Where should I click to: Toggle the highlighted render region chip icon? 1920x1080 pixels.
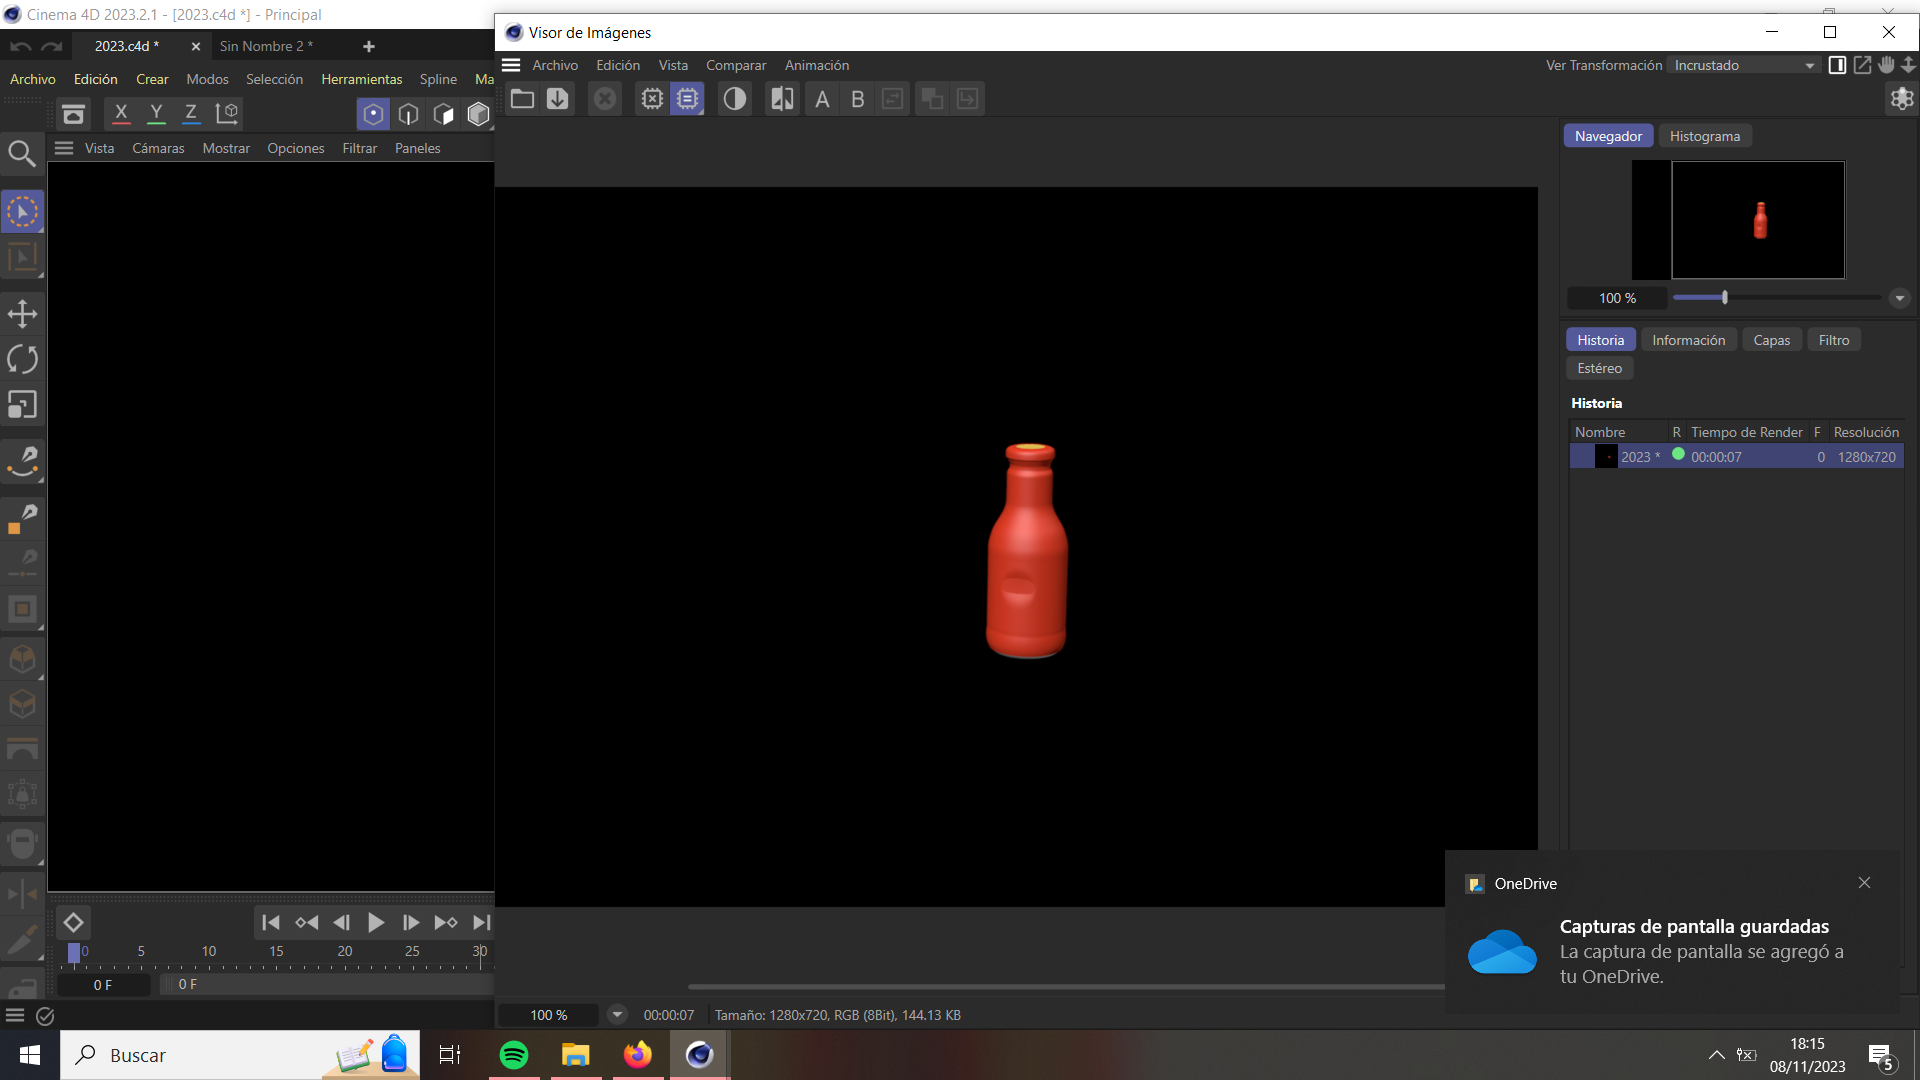(x=687, y=99)
